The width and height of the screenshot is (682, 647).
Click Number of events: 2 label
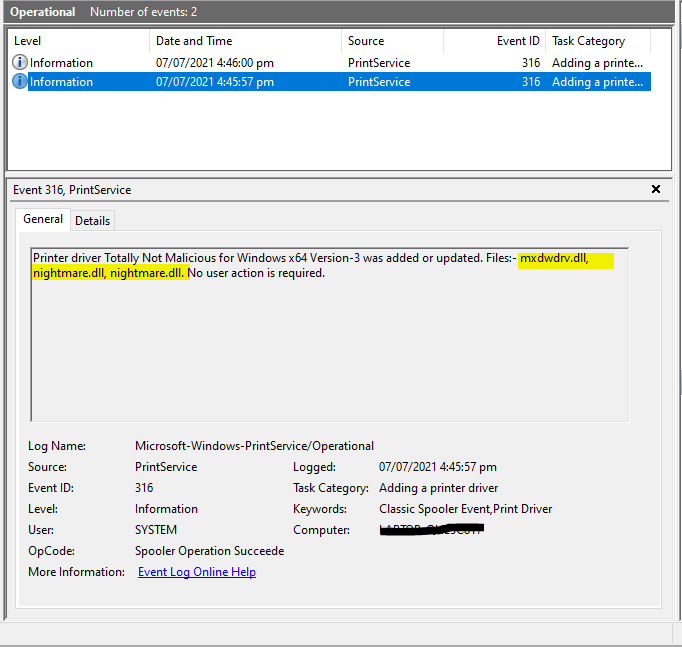coord(144,12)
